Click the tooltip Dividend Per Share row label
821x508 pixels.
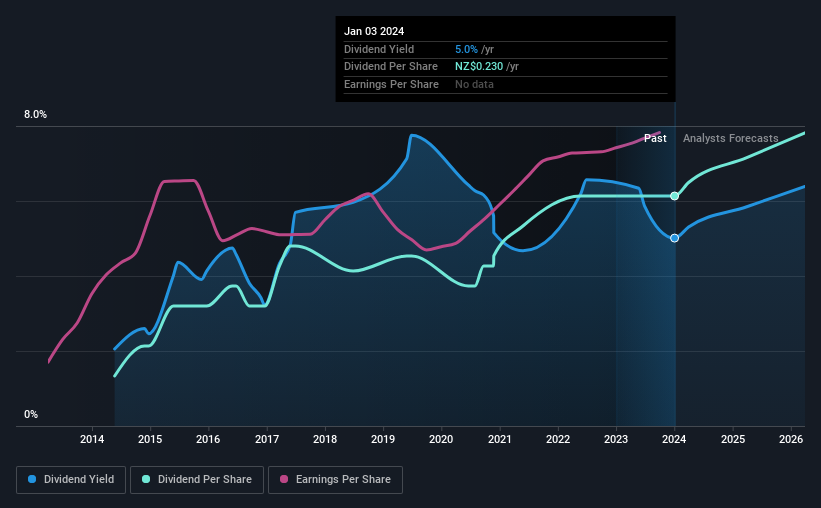(391, 67)
